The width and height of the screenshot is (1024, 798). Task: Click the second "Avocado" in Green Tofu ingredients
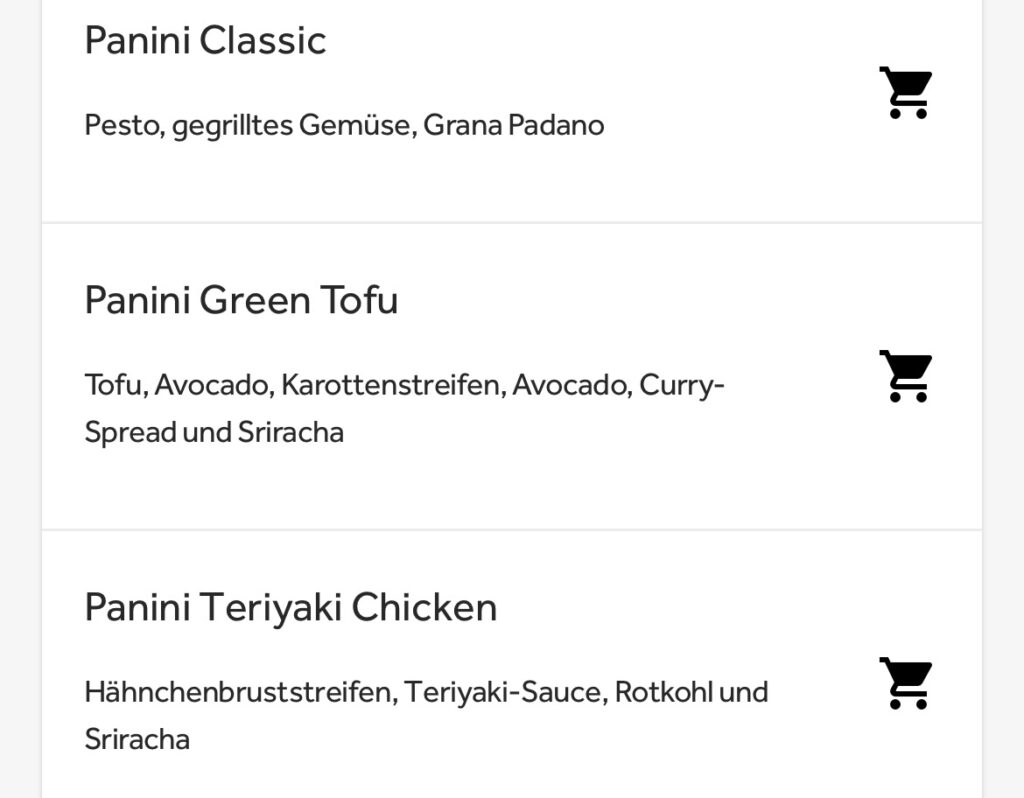point(570,385)
